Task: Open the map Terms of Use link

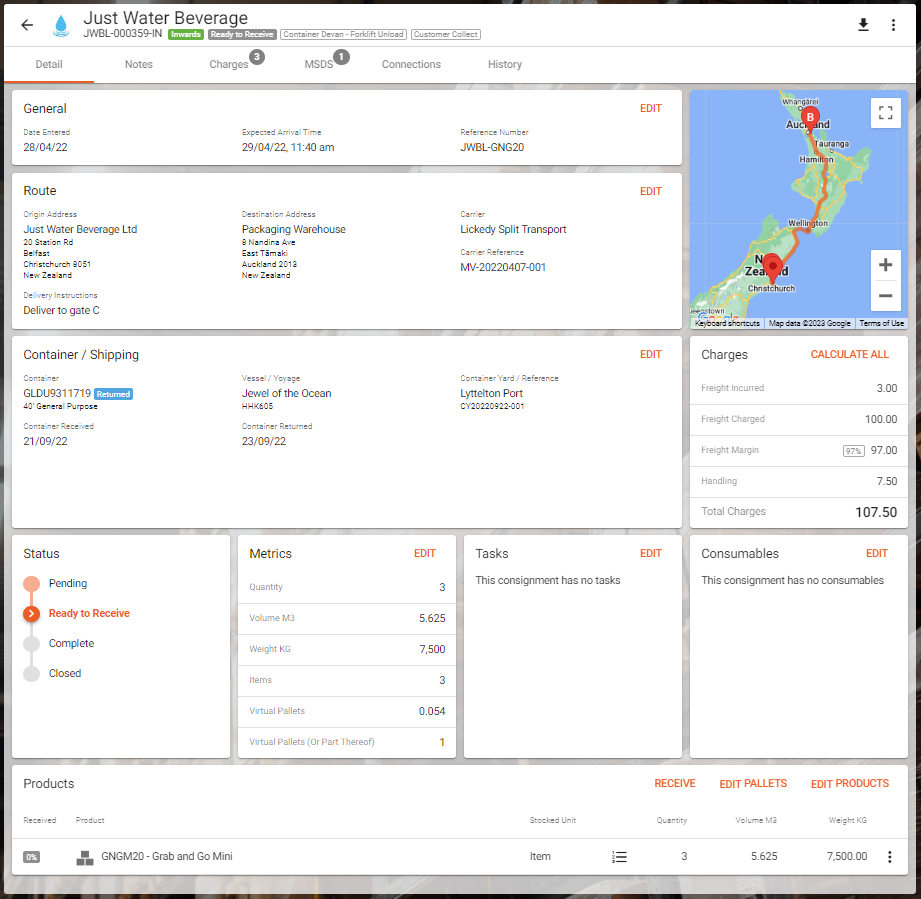Action: [882, 324]
